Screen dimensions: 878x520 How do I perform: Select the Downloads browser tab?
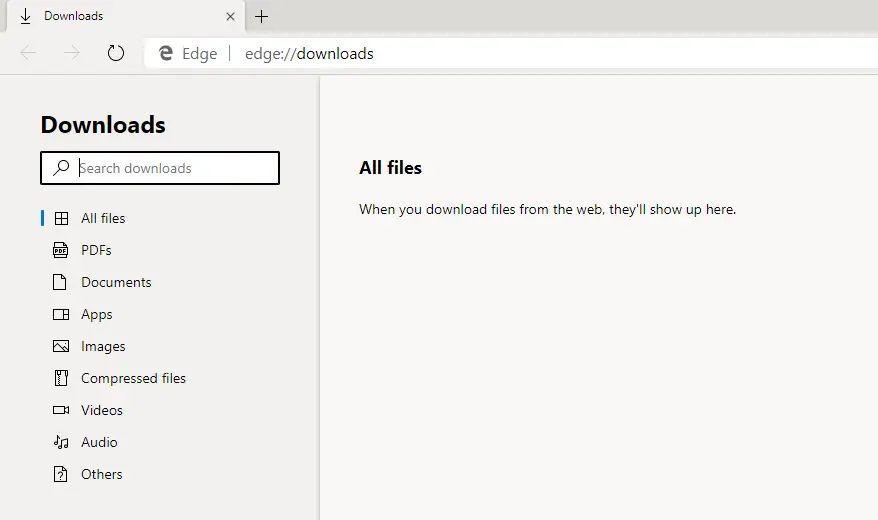[x=125, y=16]
